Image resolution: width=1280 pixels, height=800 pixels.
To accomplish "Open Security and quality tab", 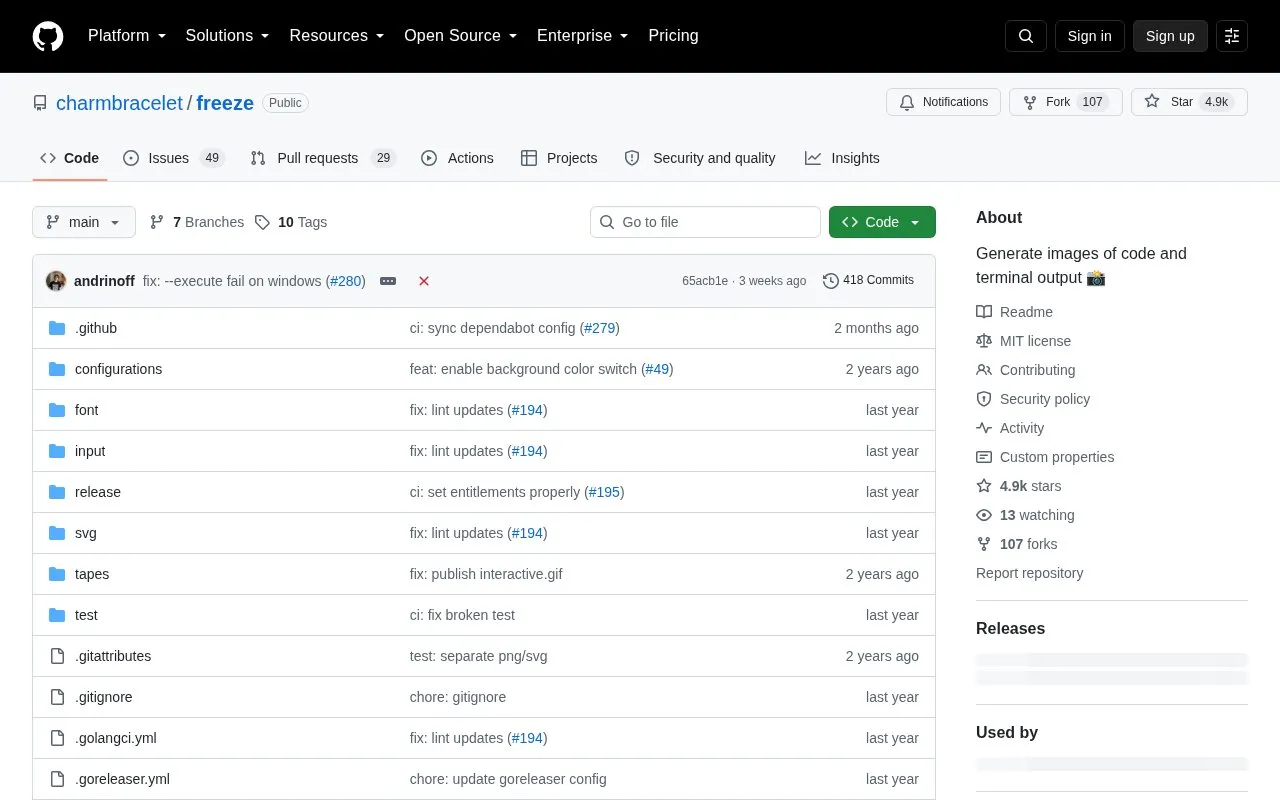I will click(x=700, y=158).
